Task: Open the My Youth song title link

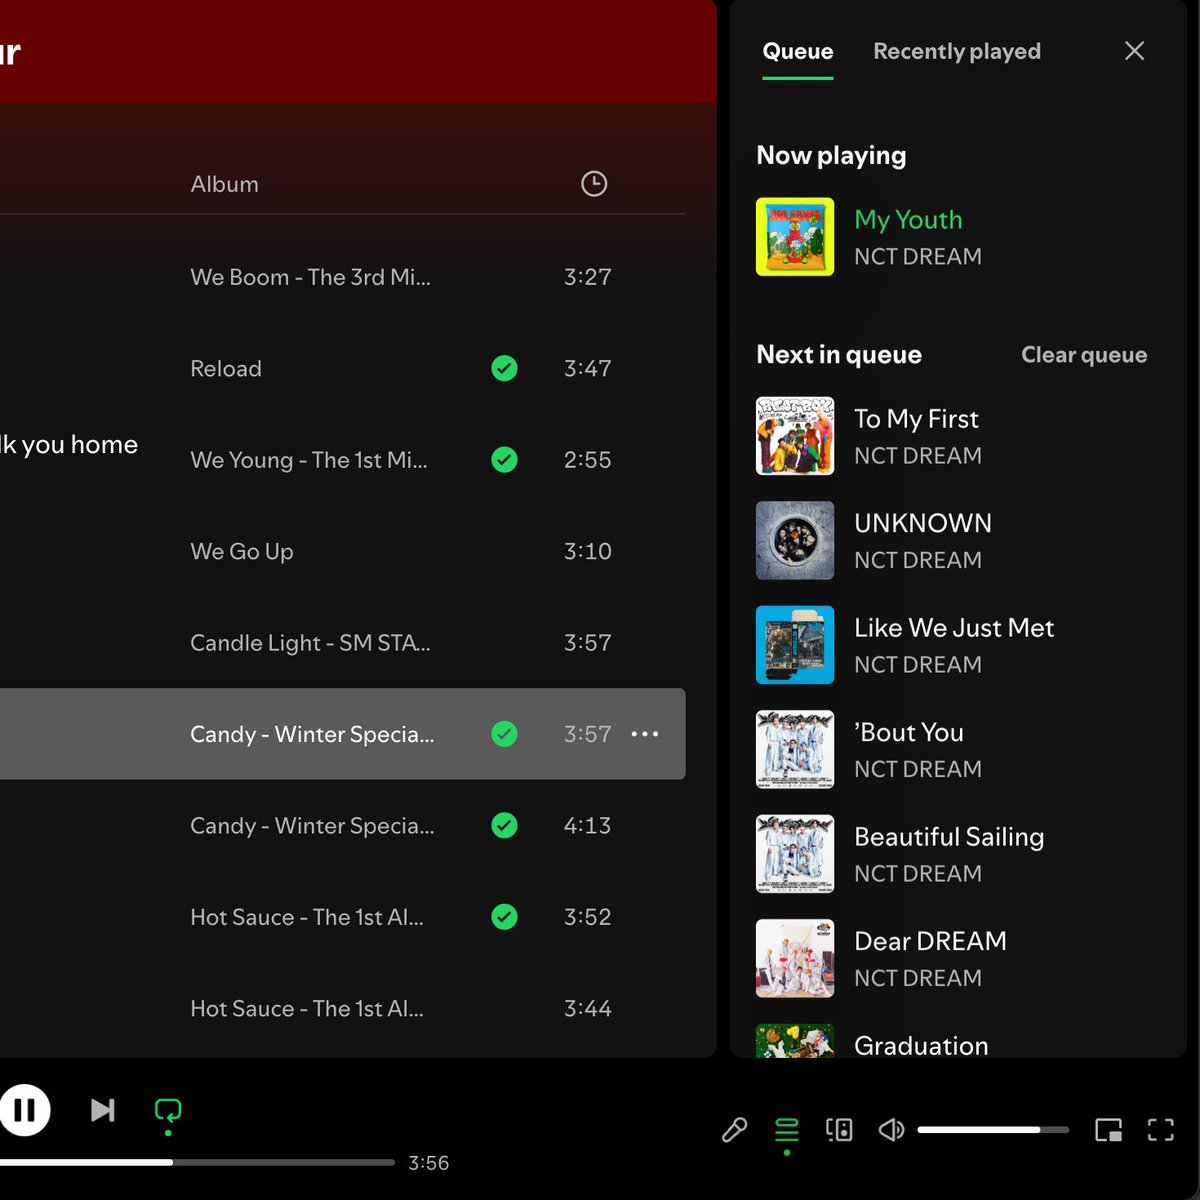Action: pos(908,219)
